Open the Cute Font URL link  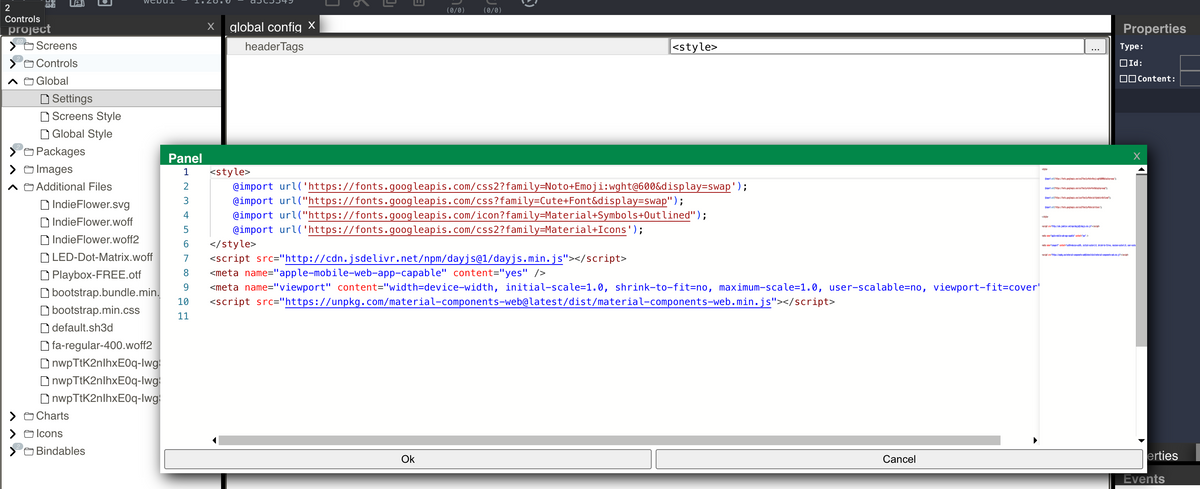click(x=487, y=200)
